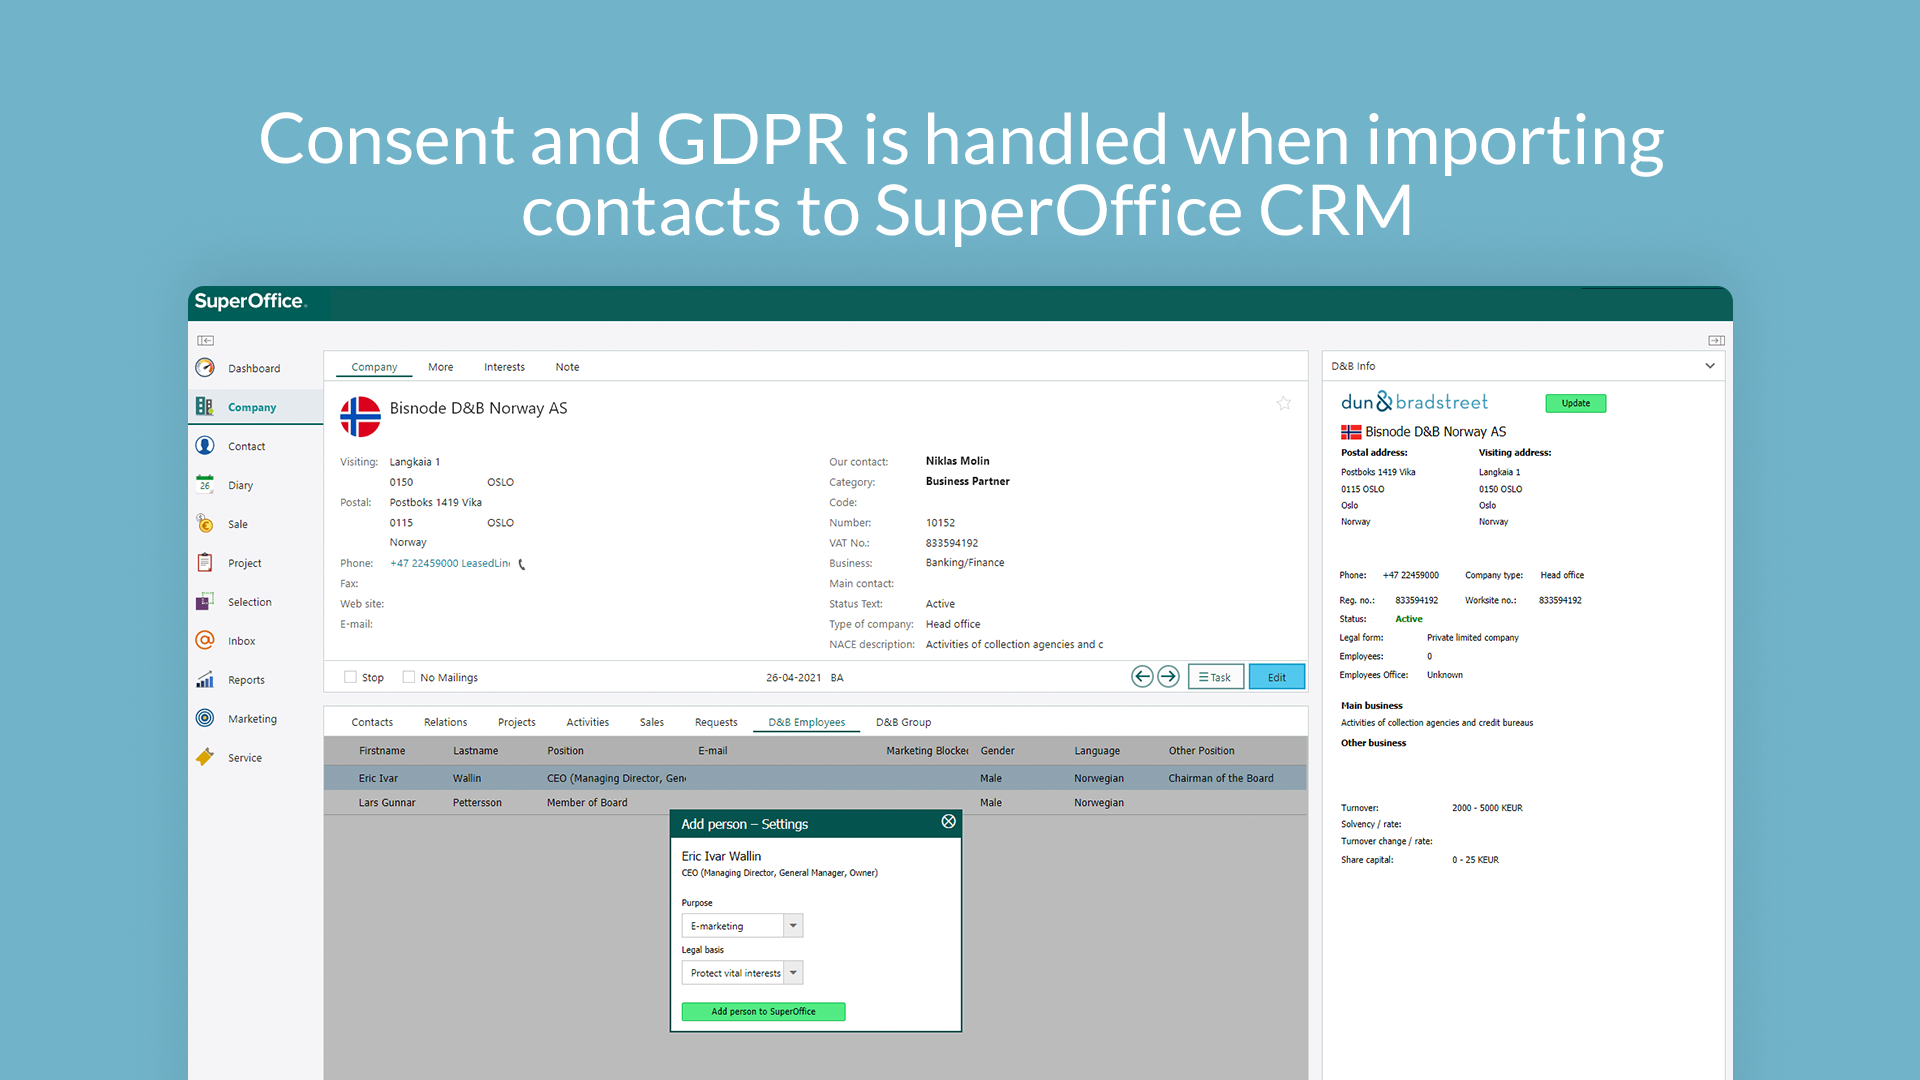The width and height of the screenshot is (1920, 1080).
Task: Open the Project clipboard icon
Action: coord(205,563)
